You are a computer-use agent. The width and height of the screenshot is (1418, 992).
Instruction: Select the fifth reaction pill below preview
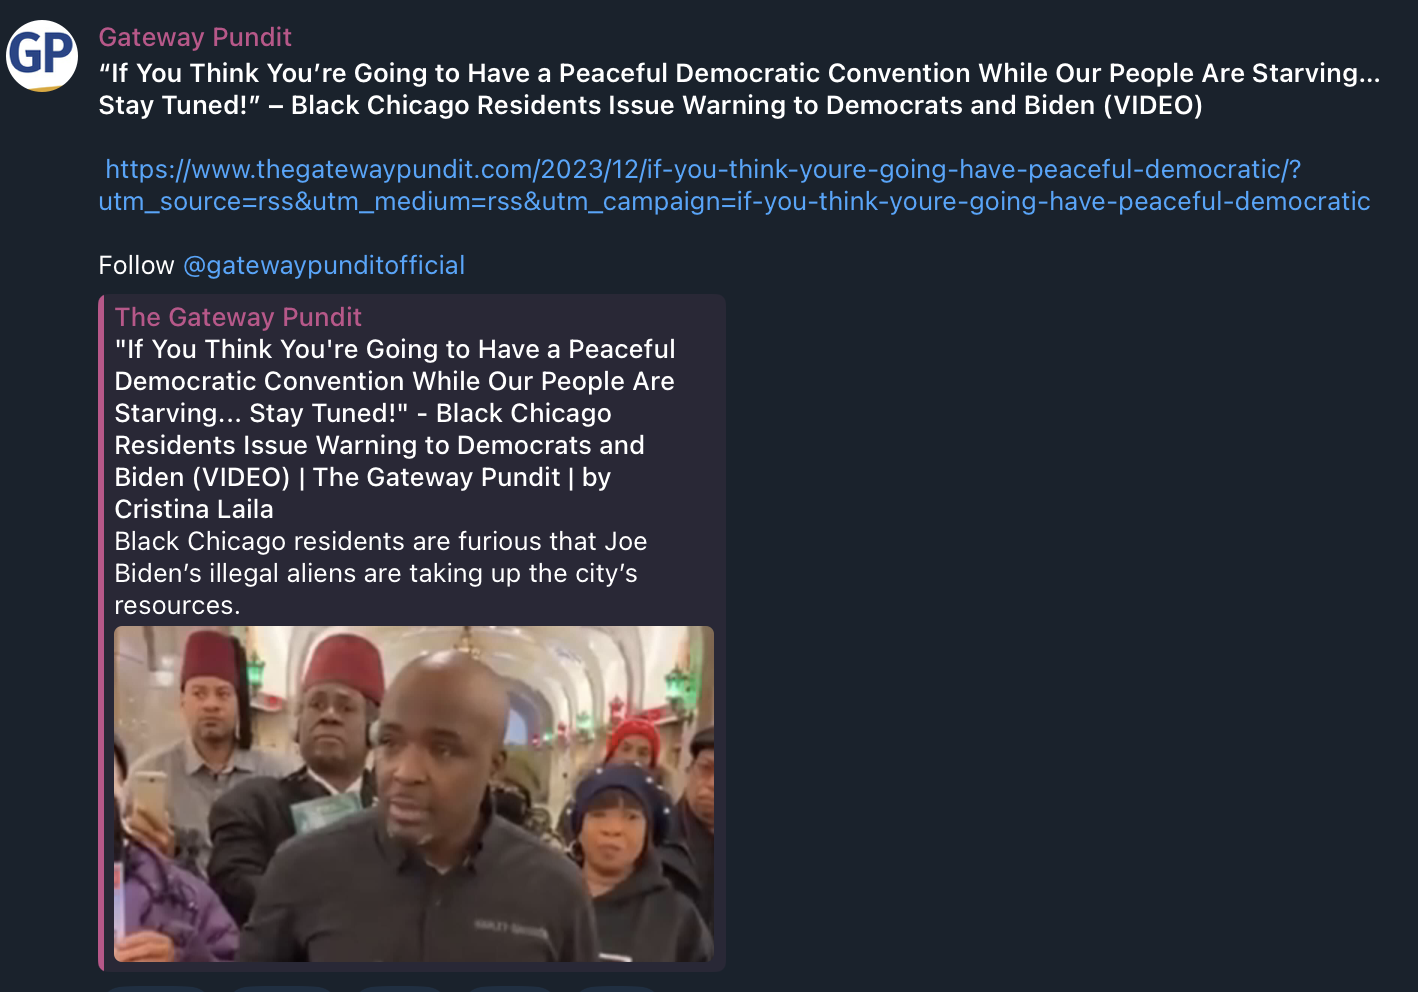616,988
